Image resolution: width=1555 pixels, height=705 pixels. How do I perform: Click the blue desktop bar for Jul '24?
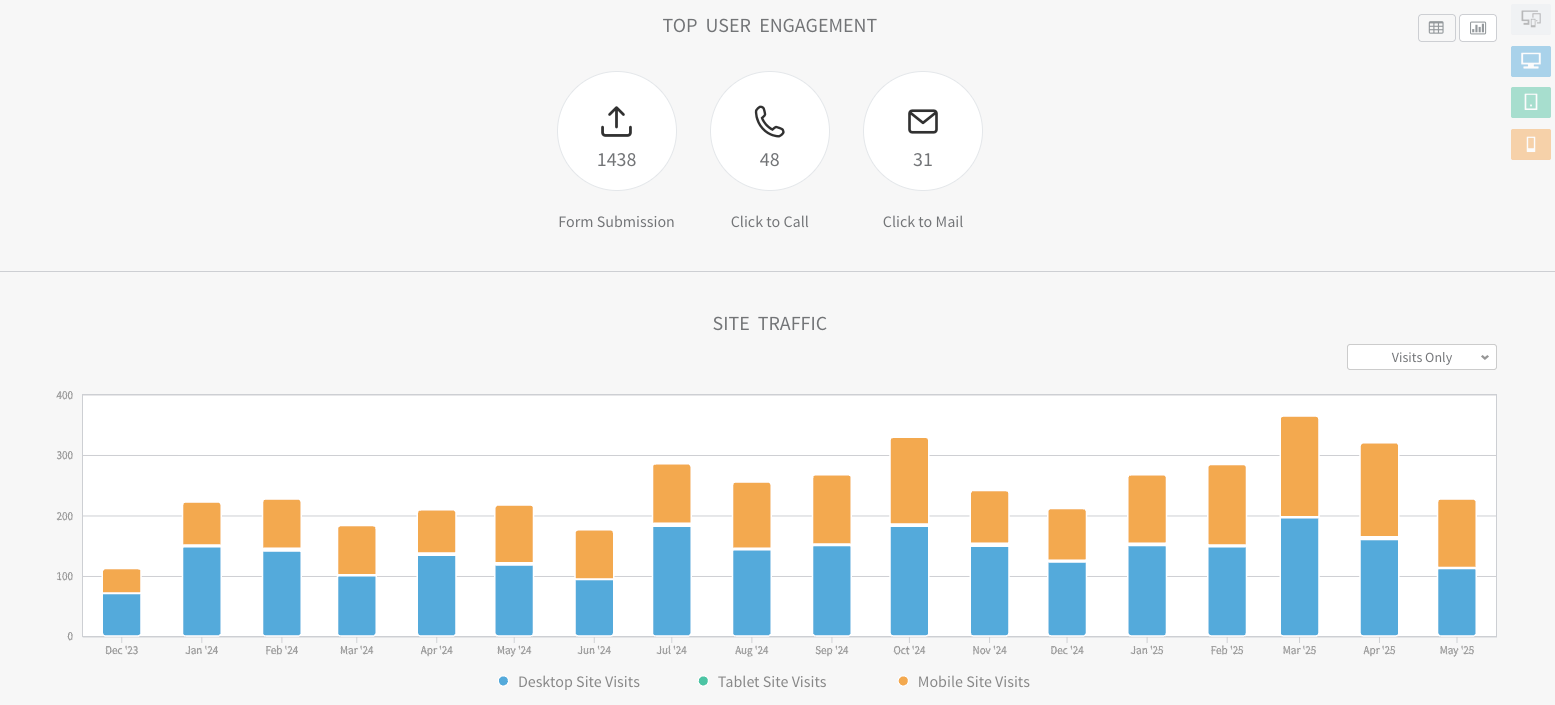click(x=671, y=581)
